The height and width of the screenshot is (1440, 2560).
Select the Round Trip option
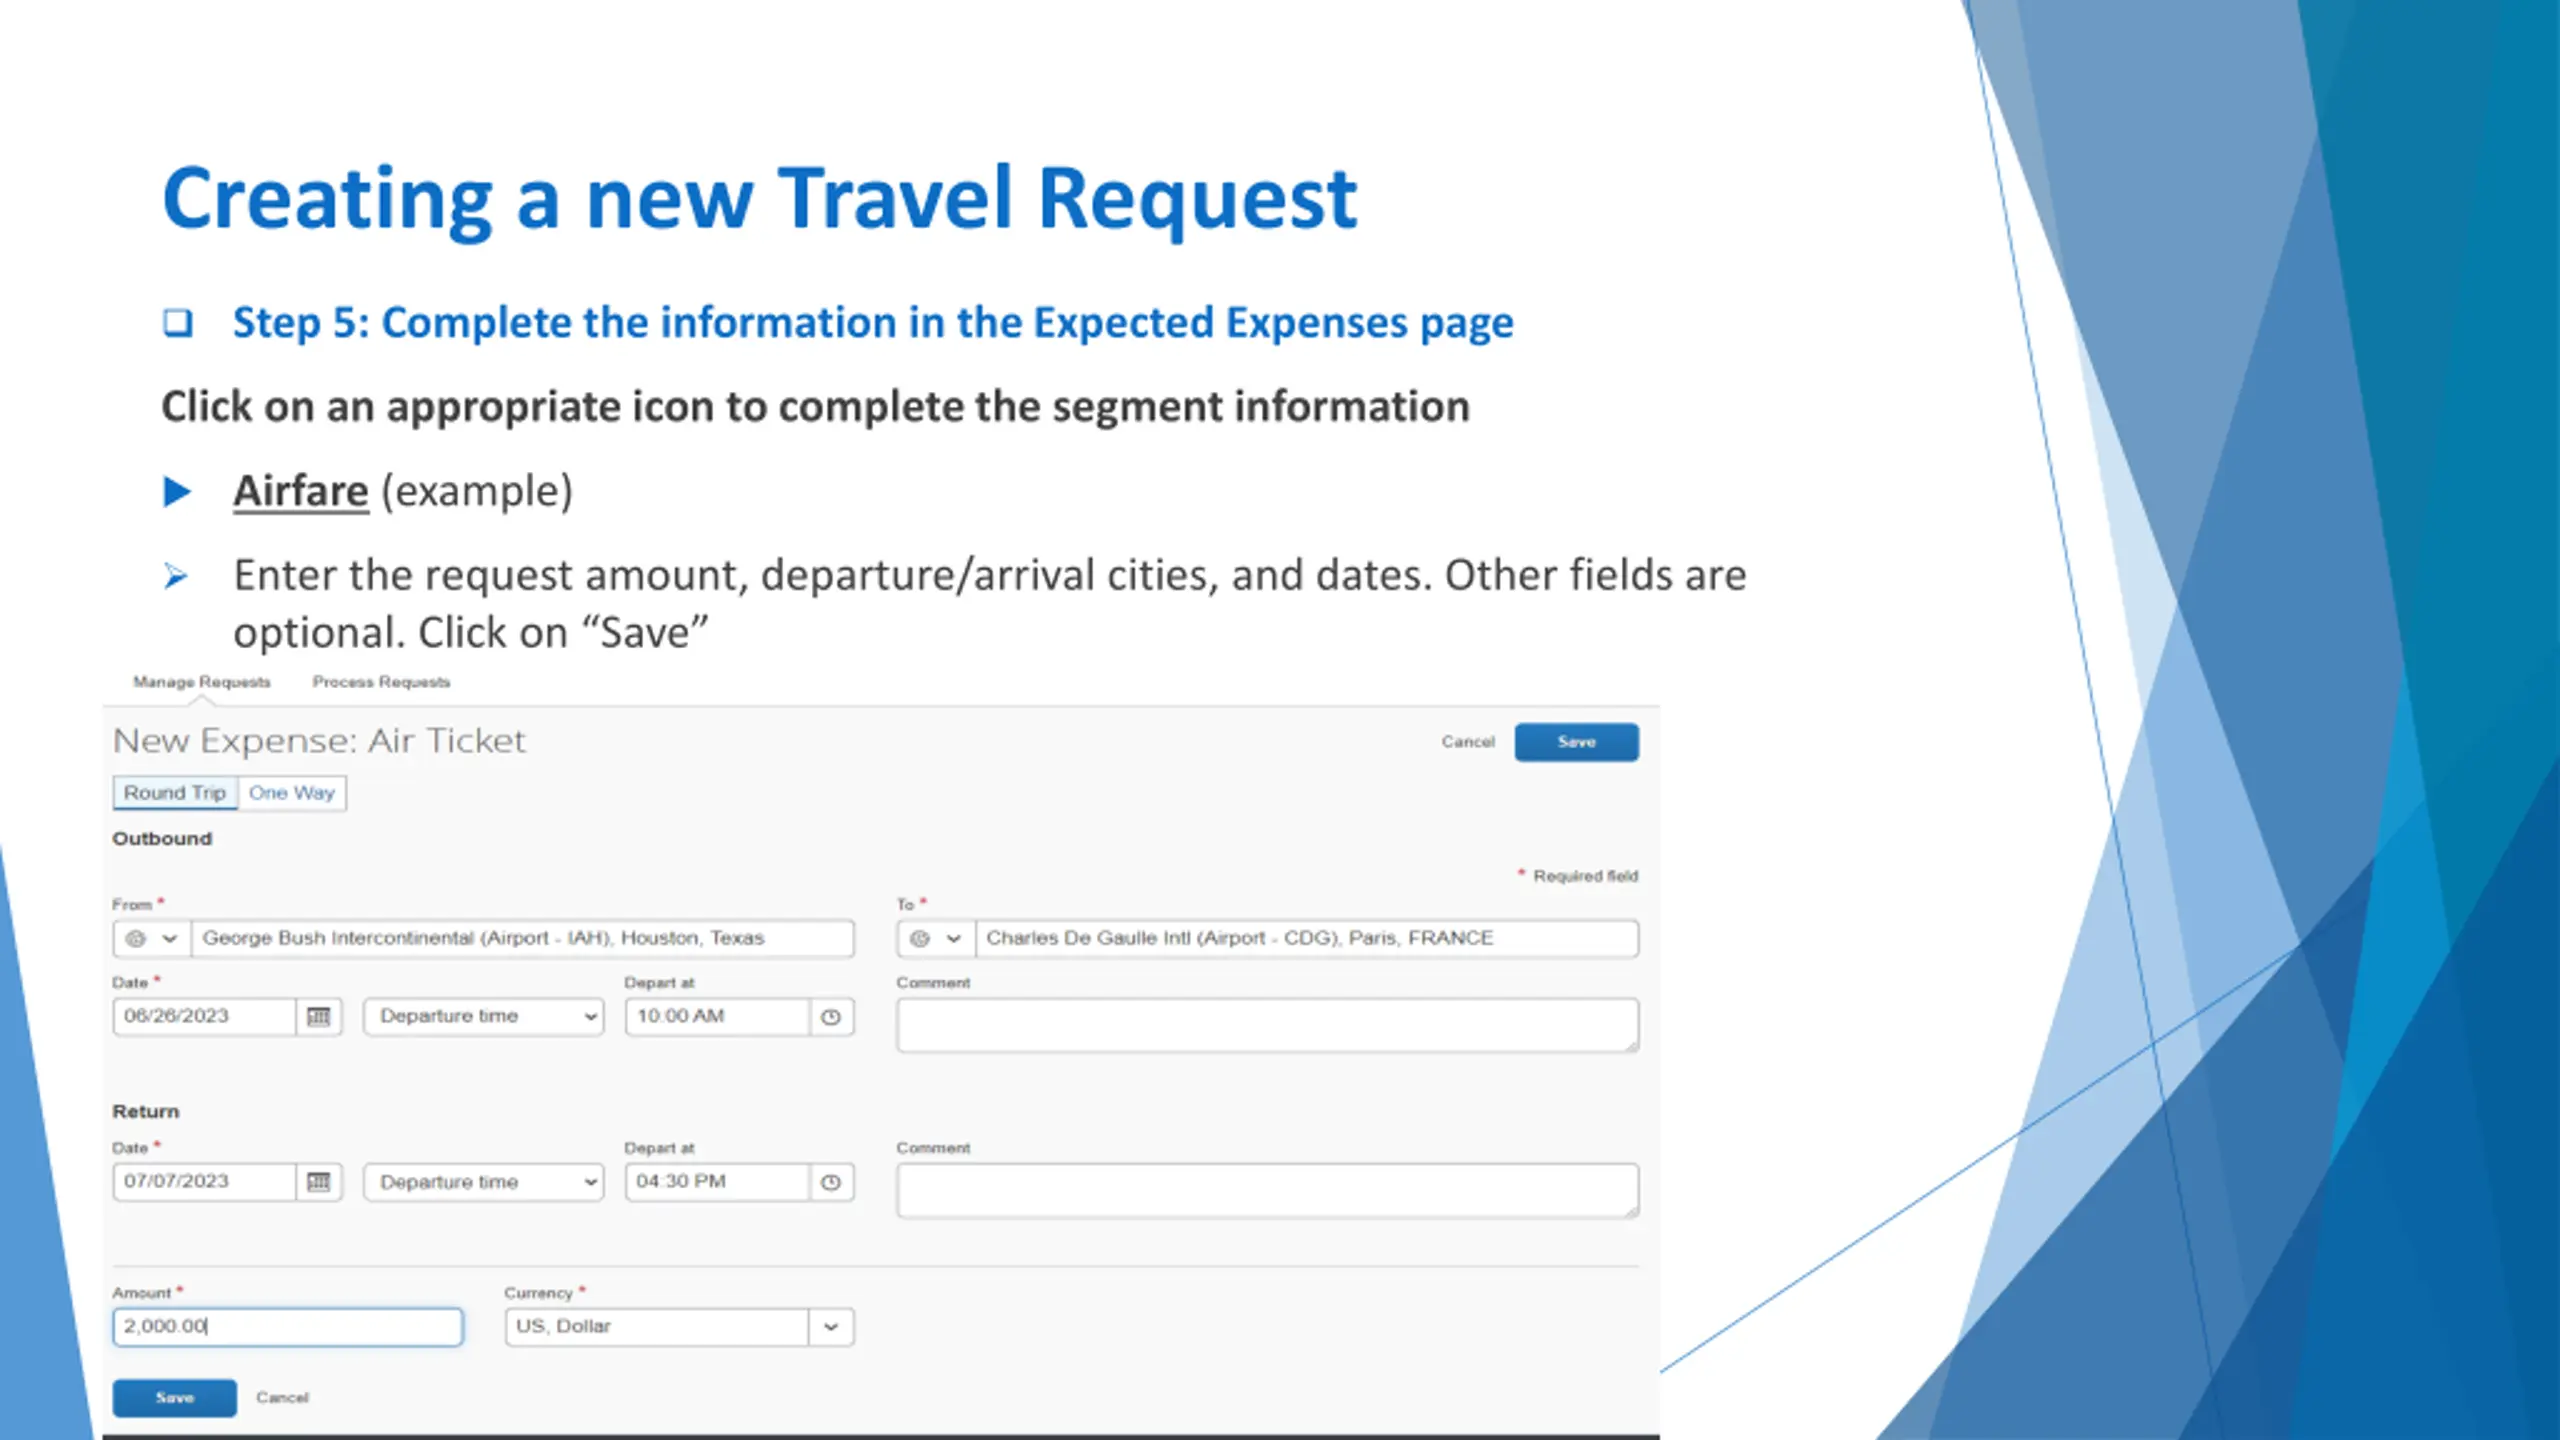[175, 793]
